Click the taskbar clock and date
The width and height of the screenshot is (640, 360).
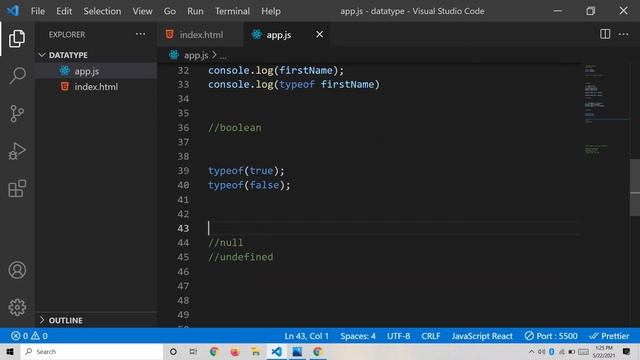(x=604, y=351)
